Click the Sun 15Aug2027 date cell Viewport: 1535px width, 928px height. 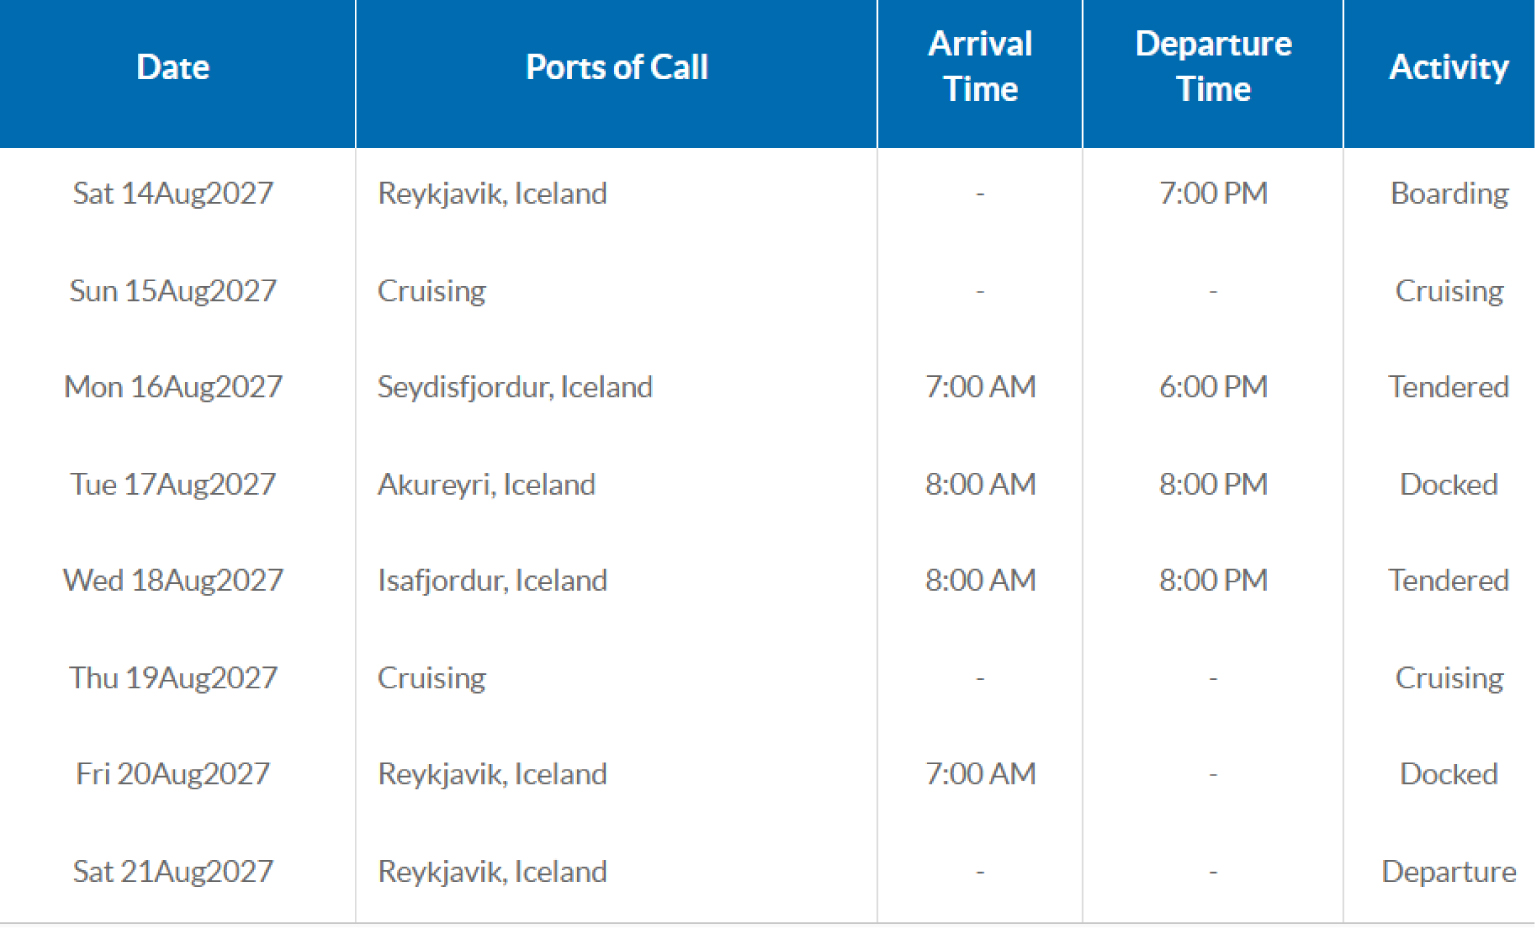coord(173,290)
